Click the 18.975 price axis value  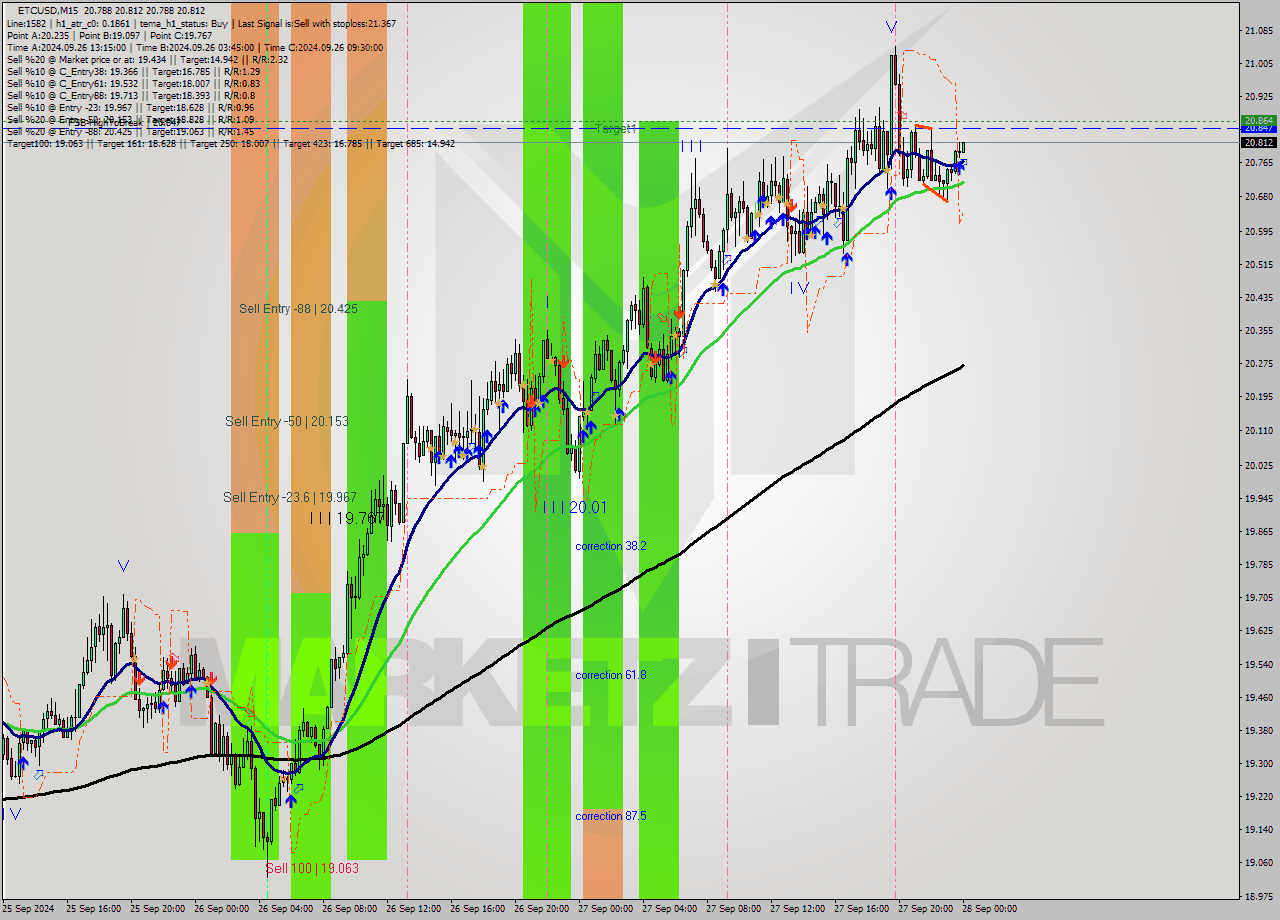(1258, 896)
